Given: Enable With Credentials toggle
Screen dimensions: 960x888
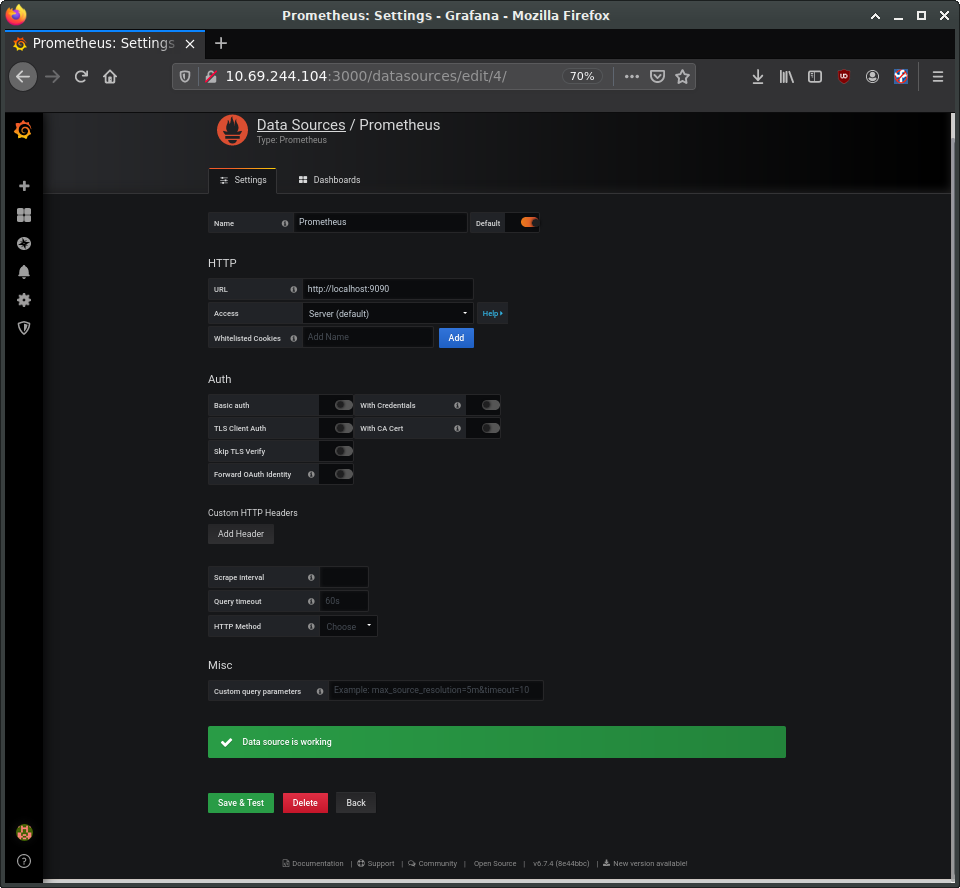Looking at the screenshot, I should click(490, 405).
